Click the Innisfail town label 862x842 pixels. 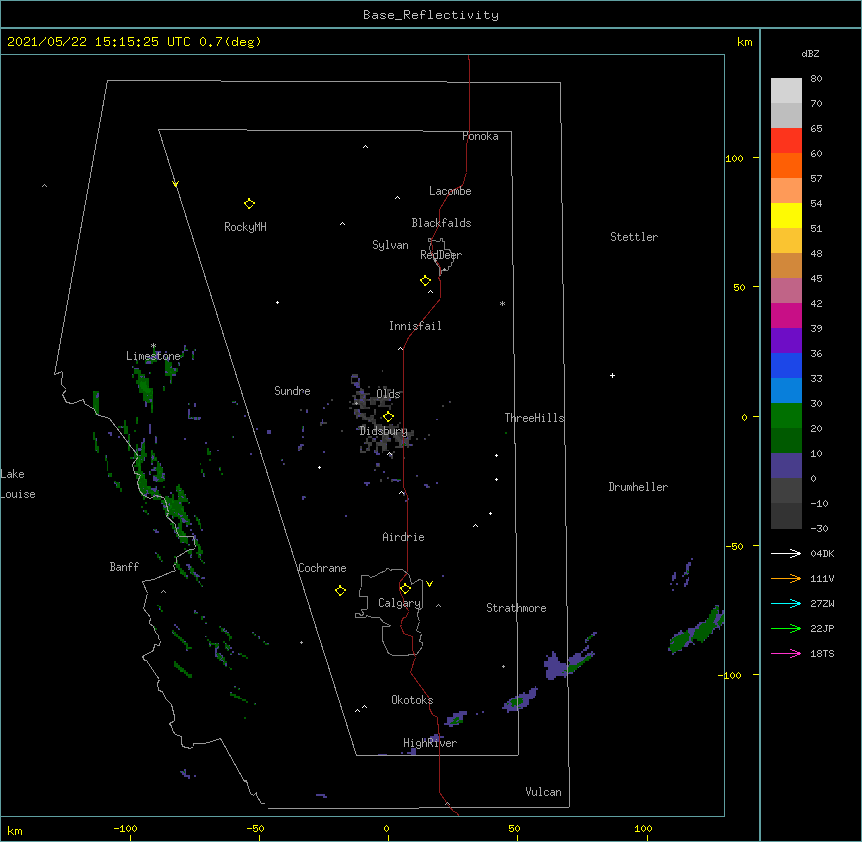pos(415,326)
